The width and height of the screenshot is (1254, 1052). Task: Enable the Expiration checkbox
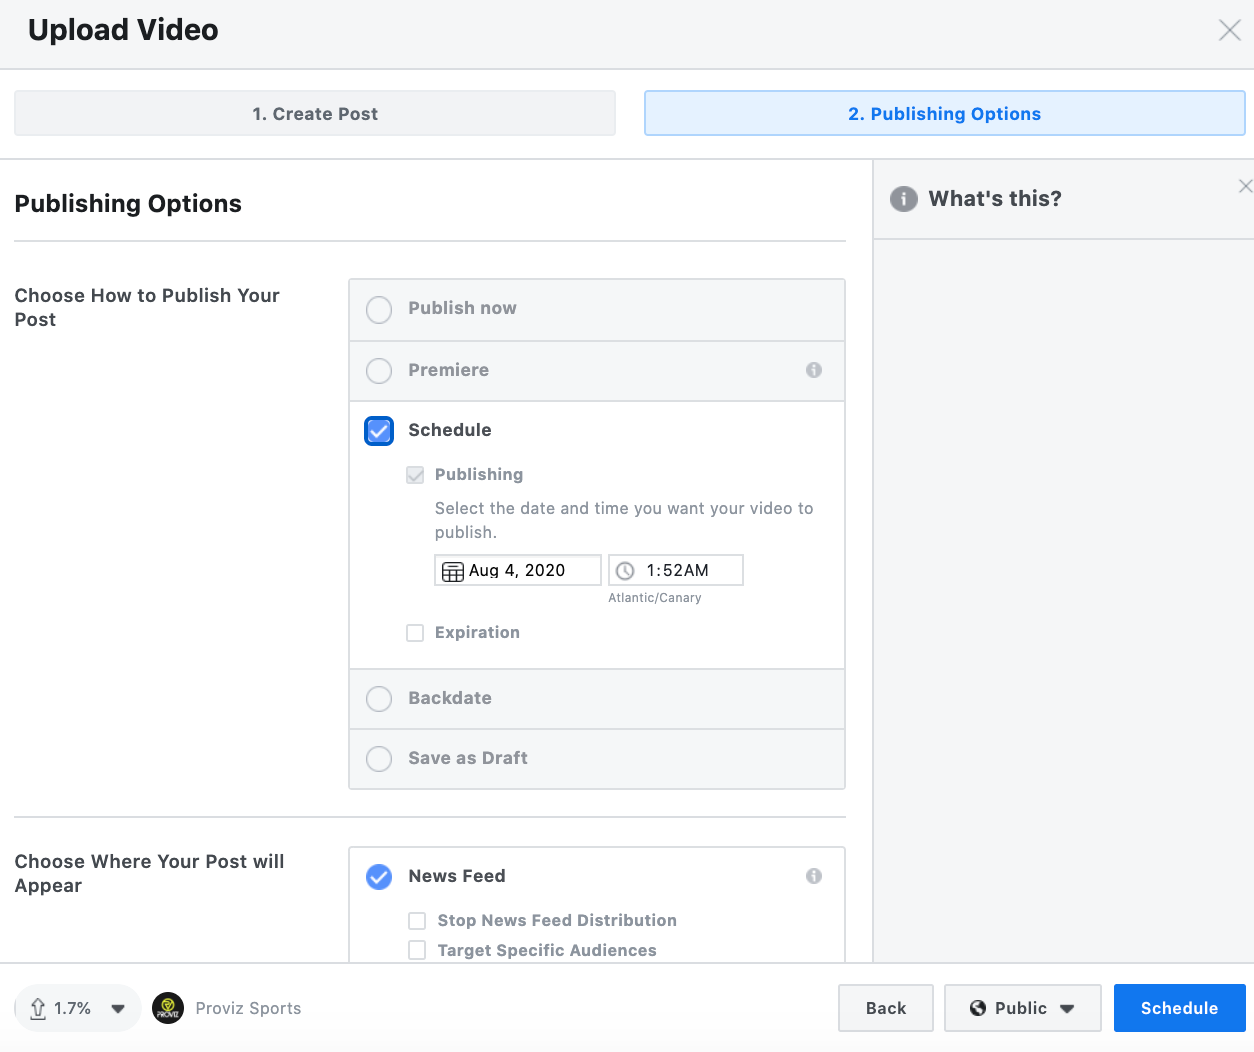coord(415,633)
